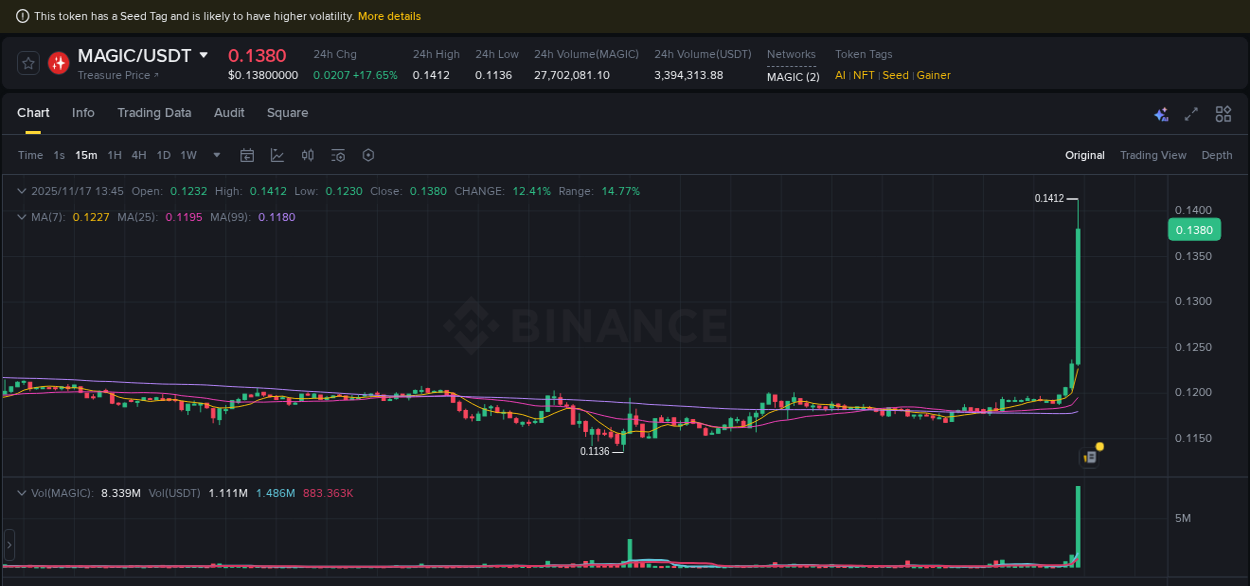The height and width of the screenshot is (586, 1250).
Task: Open the widget grid icon
Action: [x=1223, y=114]
